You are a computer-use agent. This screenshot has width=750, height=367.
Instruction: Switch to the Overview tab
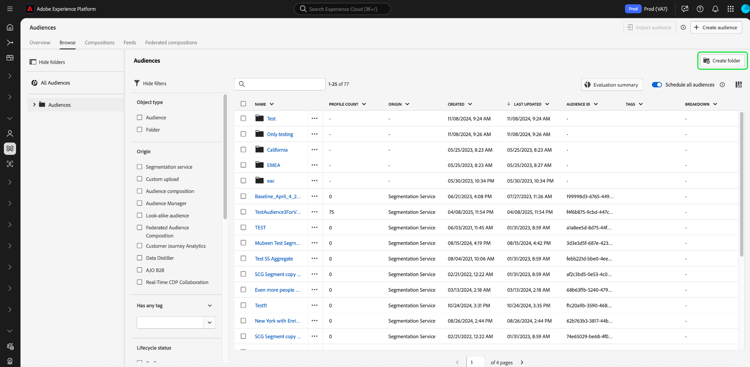pos(40,43)
